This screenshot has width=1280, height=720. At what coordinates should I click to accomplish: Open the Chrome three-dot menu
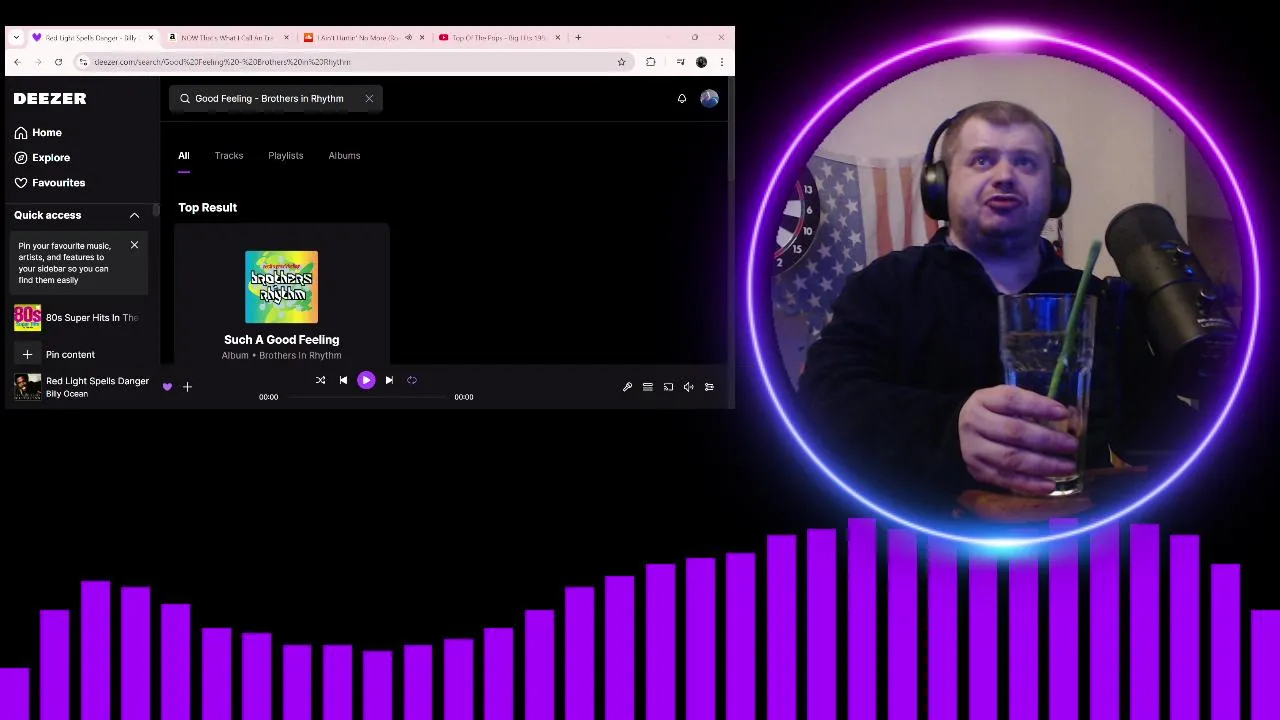pos(721,62)
